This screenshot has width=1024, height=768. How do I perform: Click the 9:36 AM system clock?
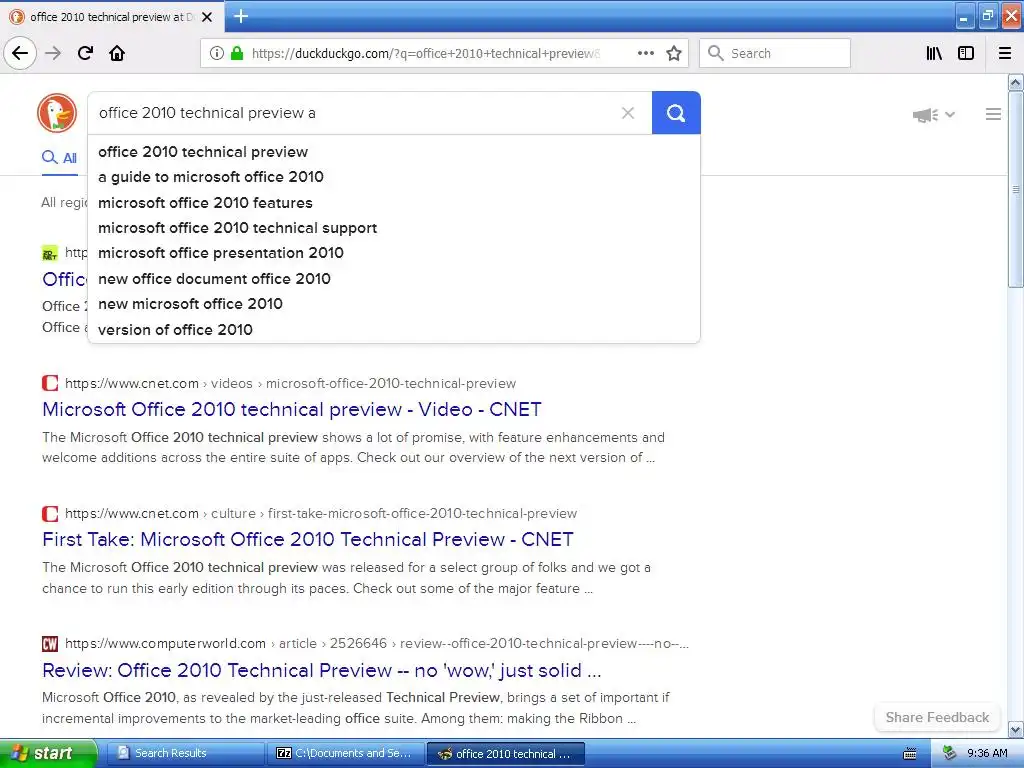(x=987, y=754)
